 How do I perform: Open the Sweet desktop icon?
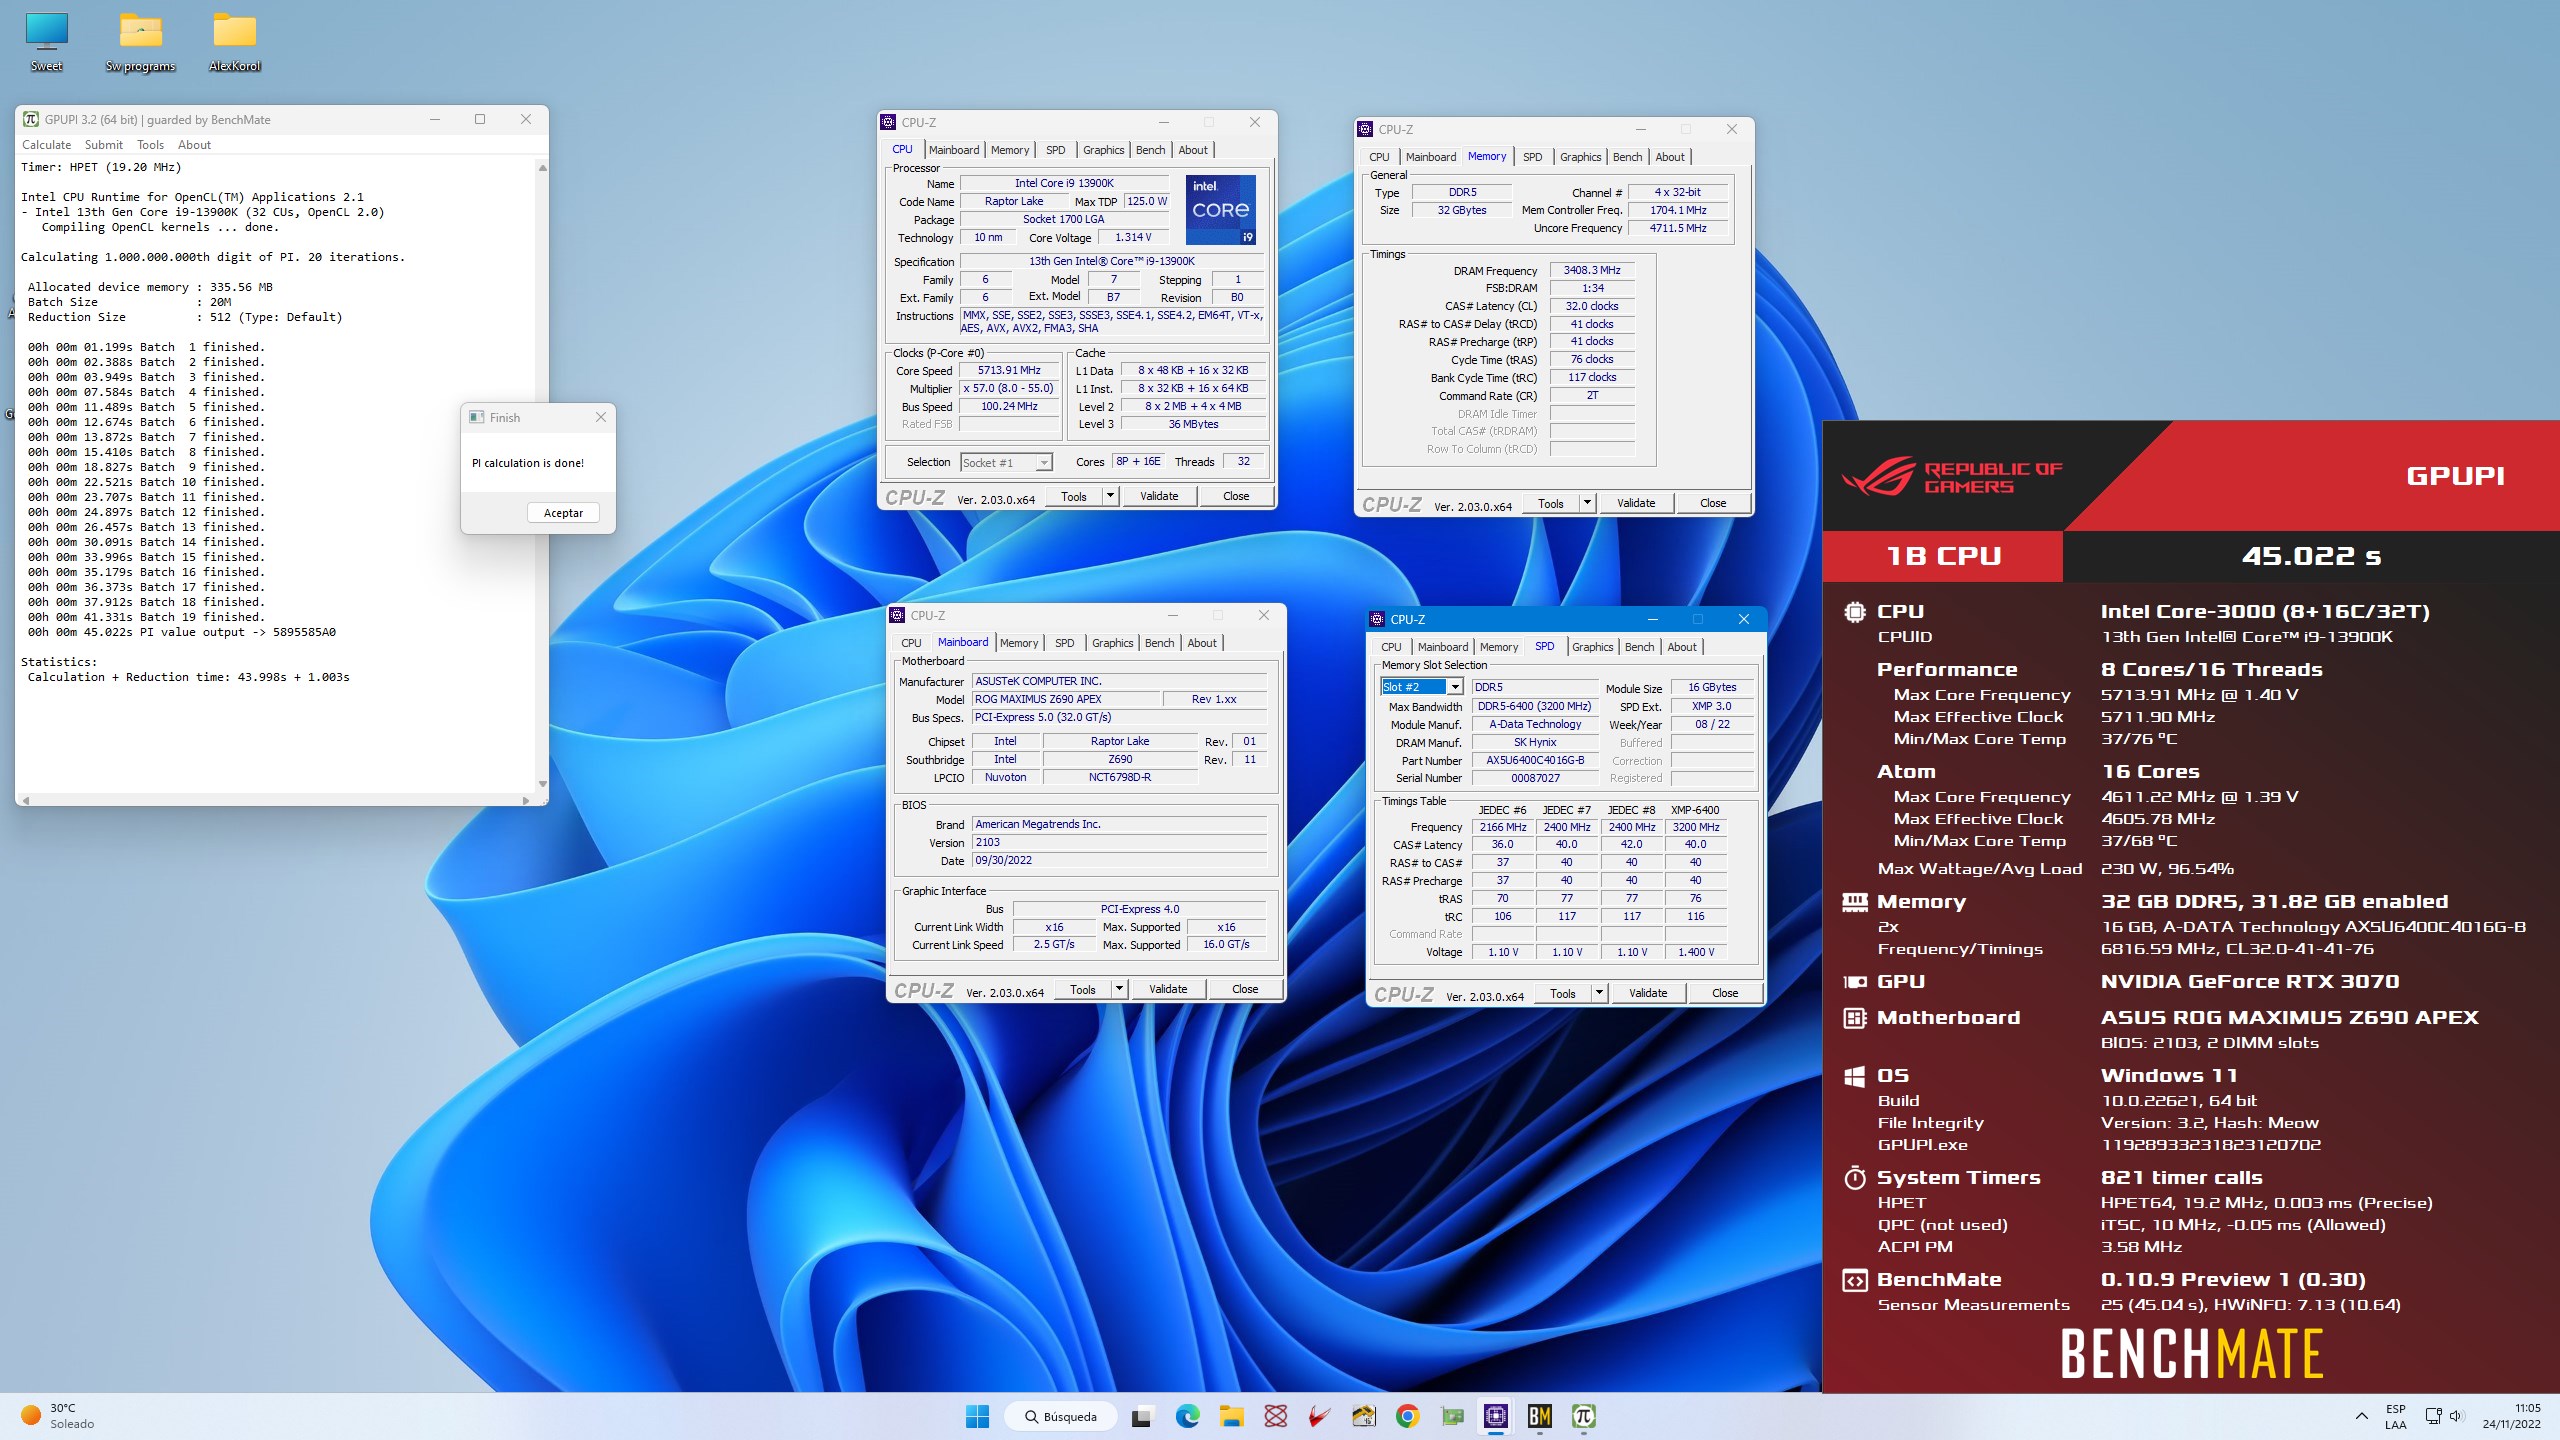click(46, 42)
